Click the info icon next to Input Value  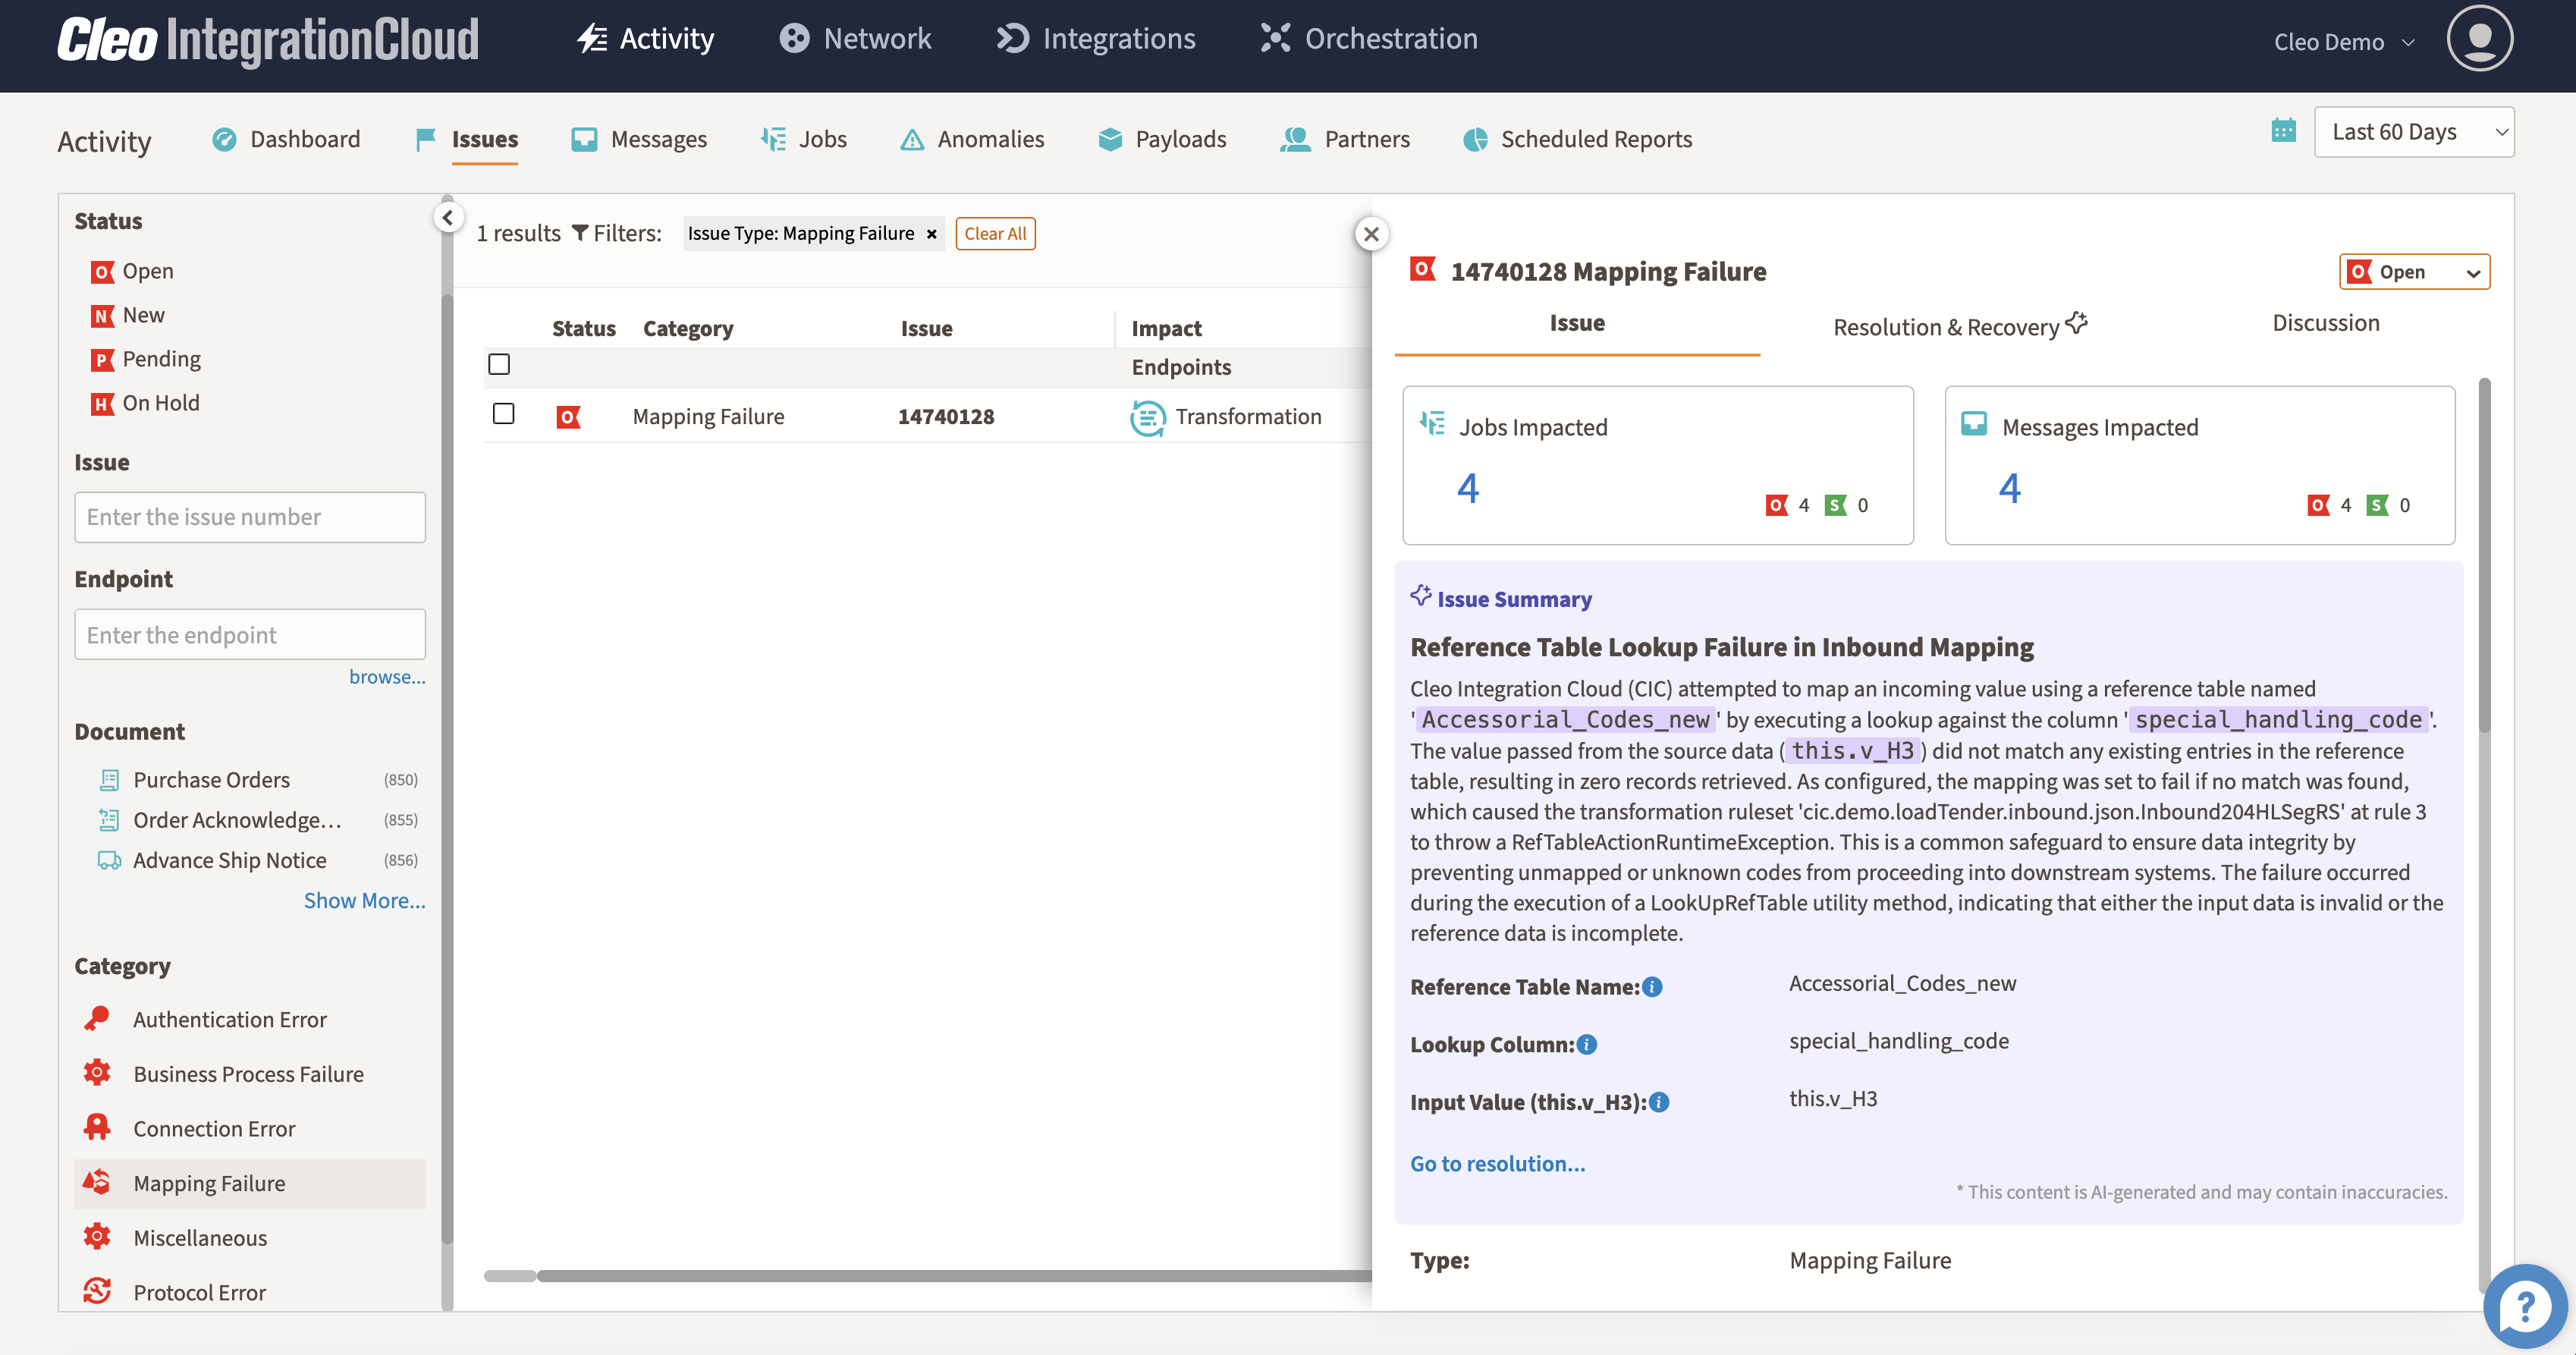1659,1102
